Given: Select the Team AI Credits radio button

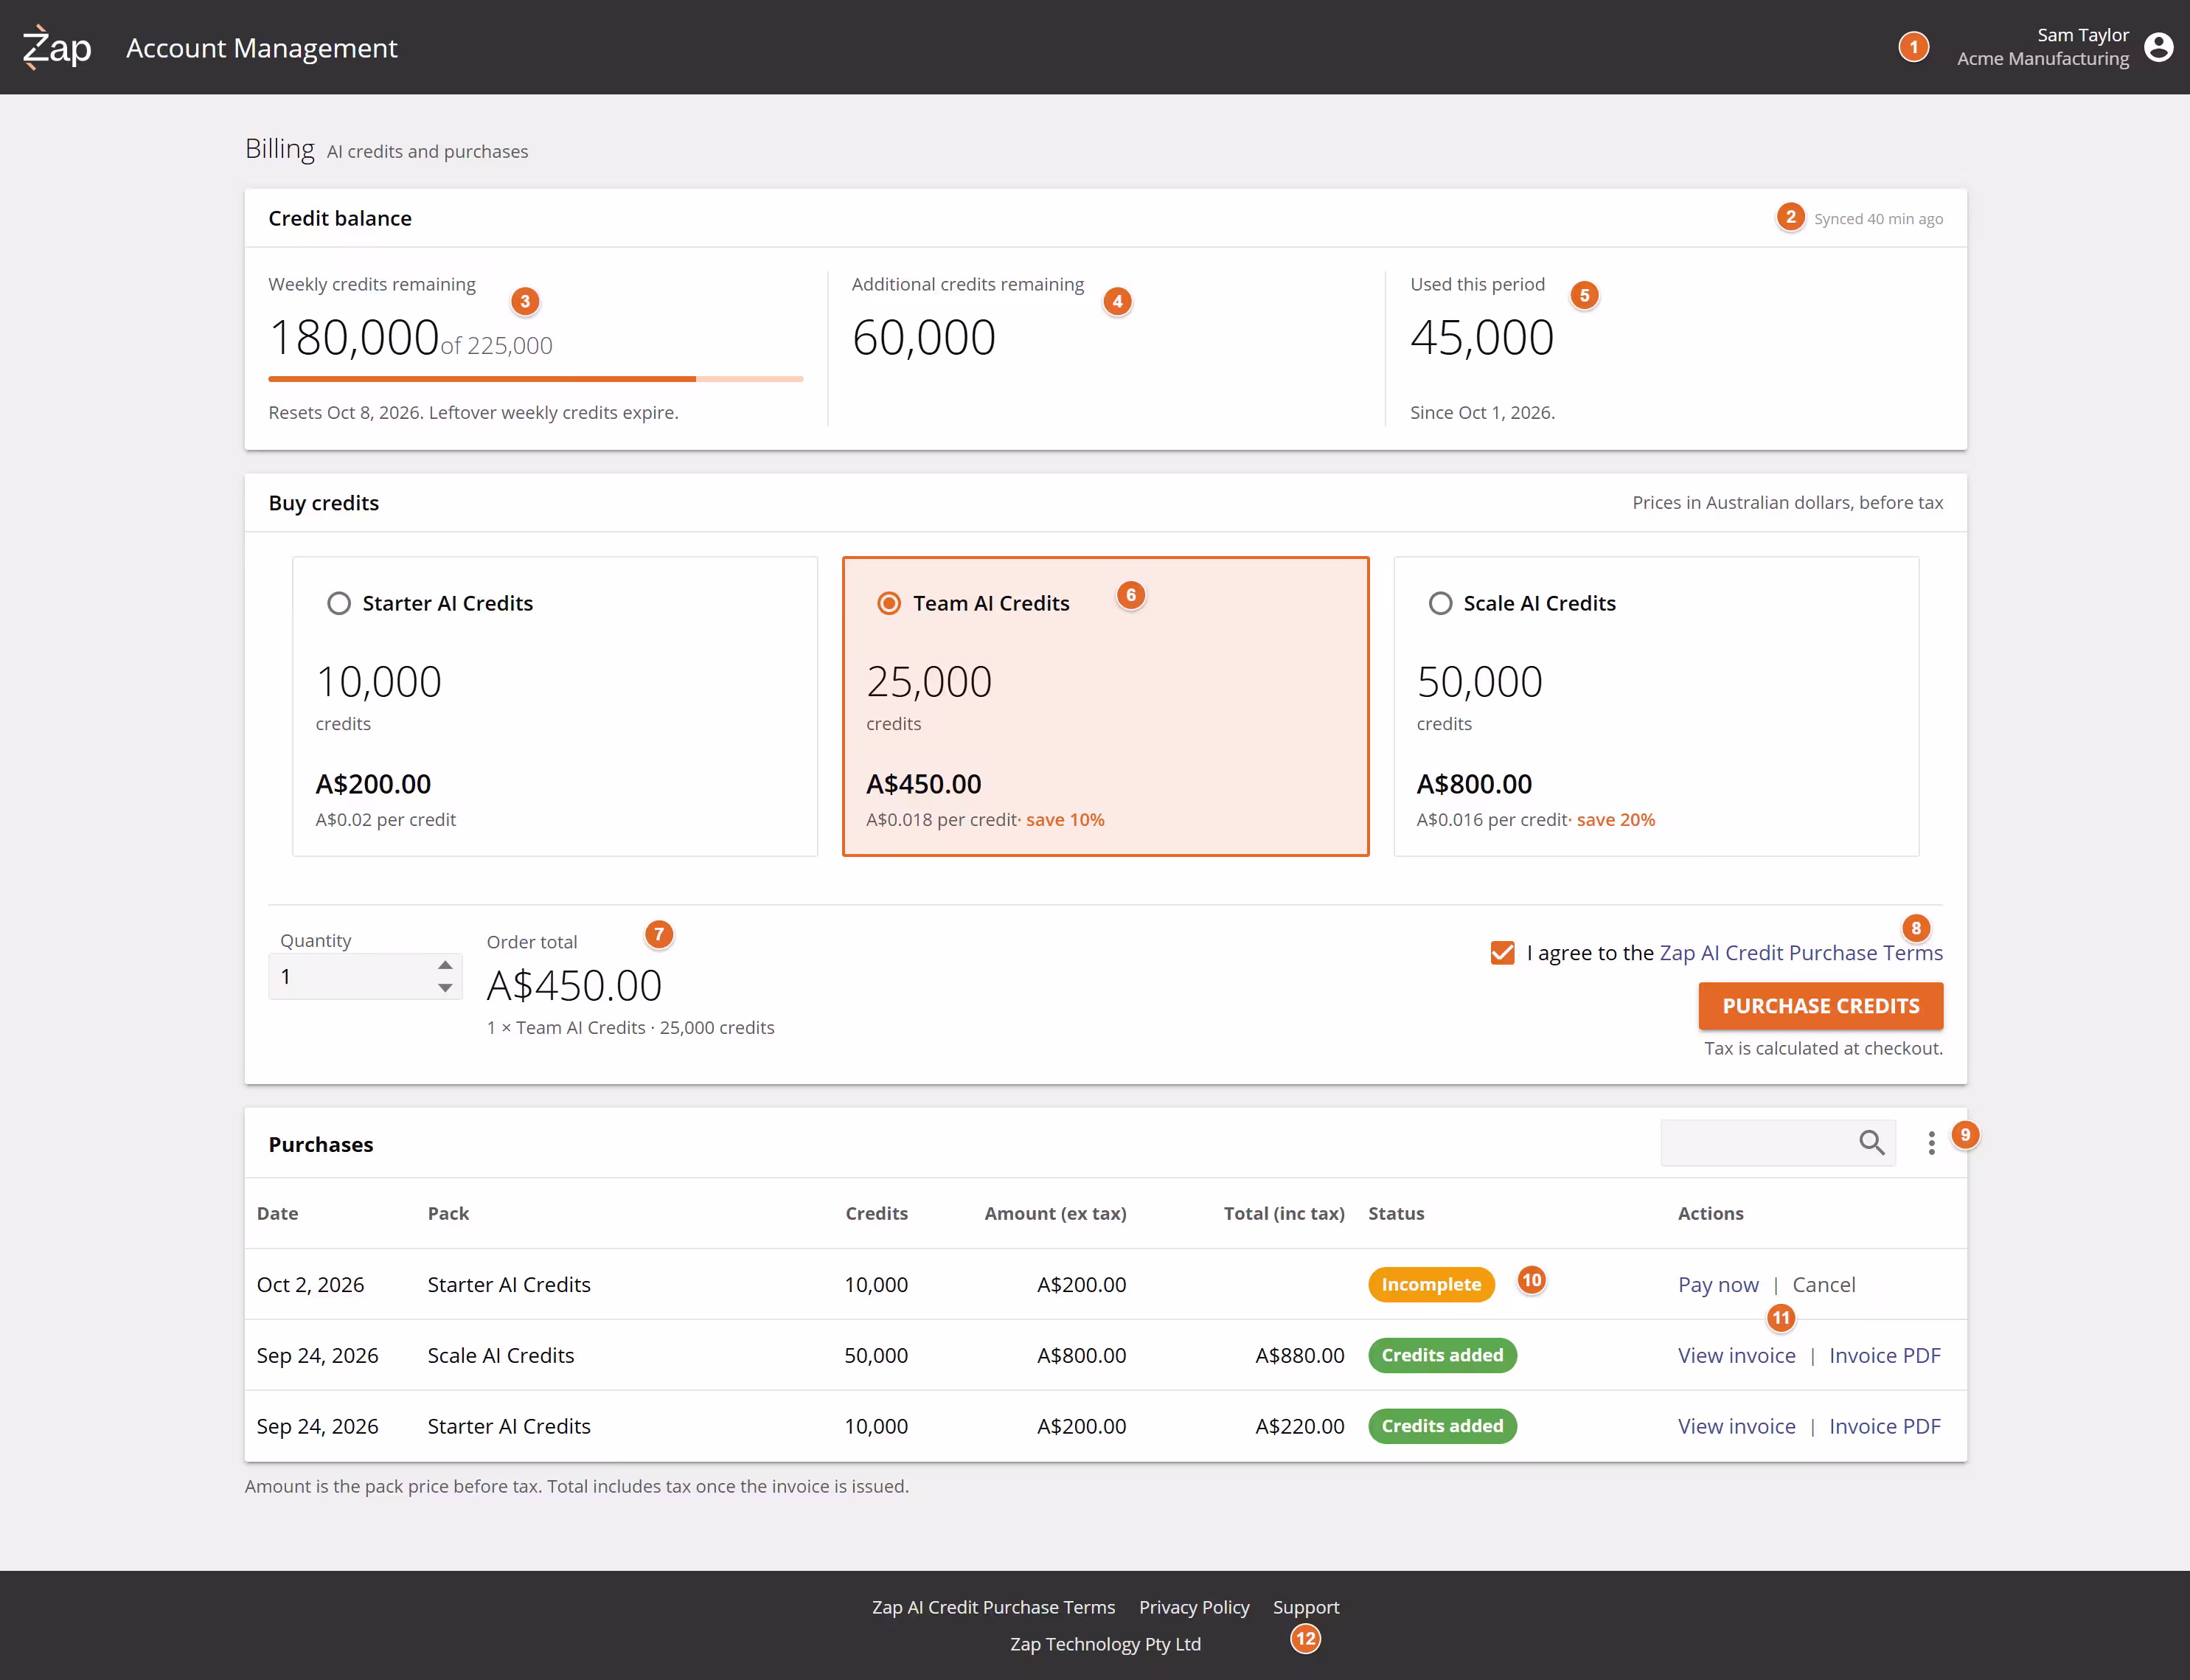Looking at the screenshot, I should [x=889, y=603].
